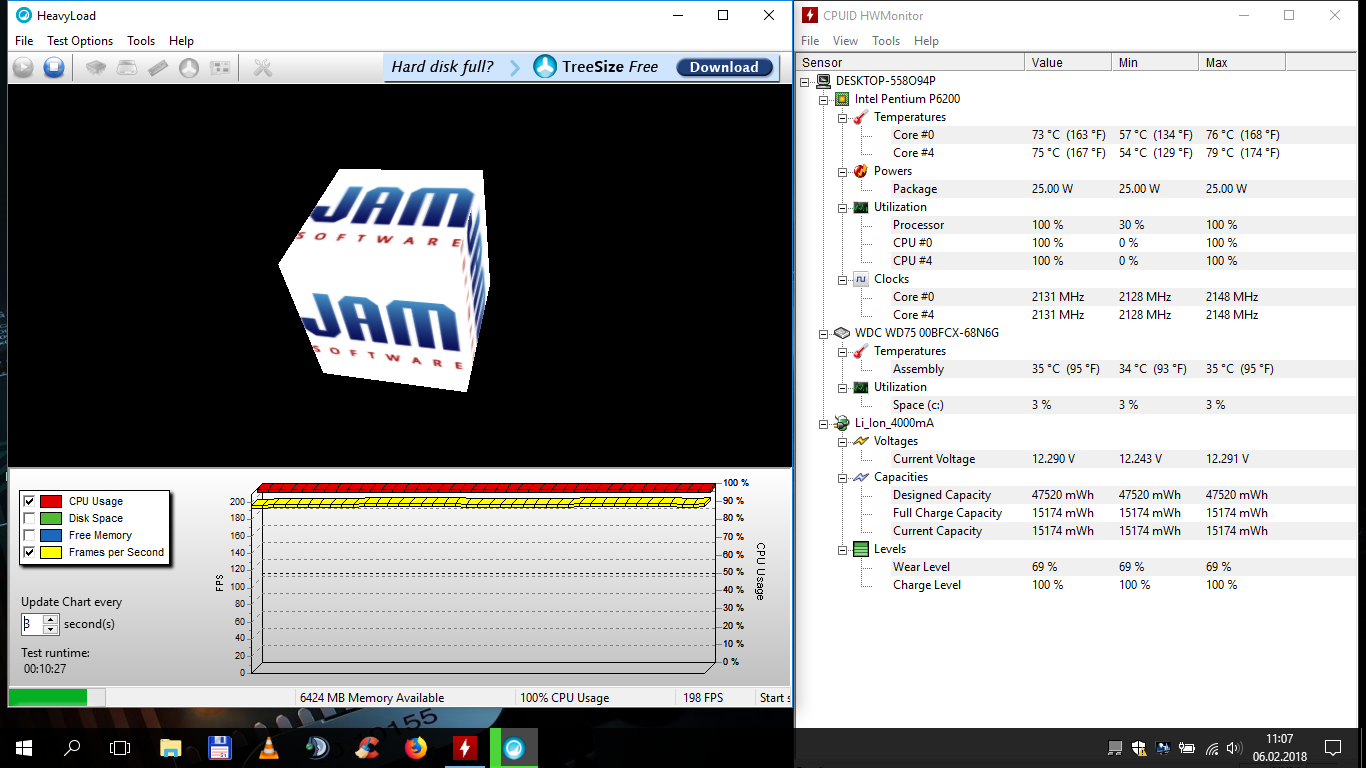The height and width of the screenshot is (768, 1366).
Task: Click the red CPU Usage color swatch
Action: point(51,501)
